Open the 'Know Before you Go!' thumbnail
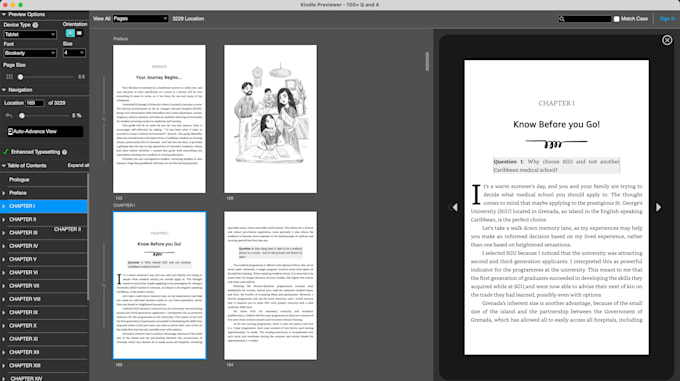 click(x=159, y=286)
